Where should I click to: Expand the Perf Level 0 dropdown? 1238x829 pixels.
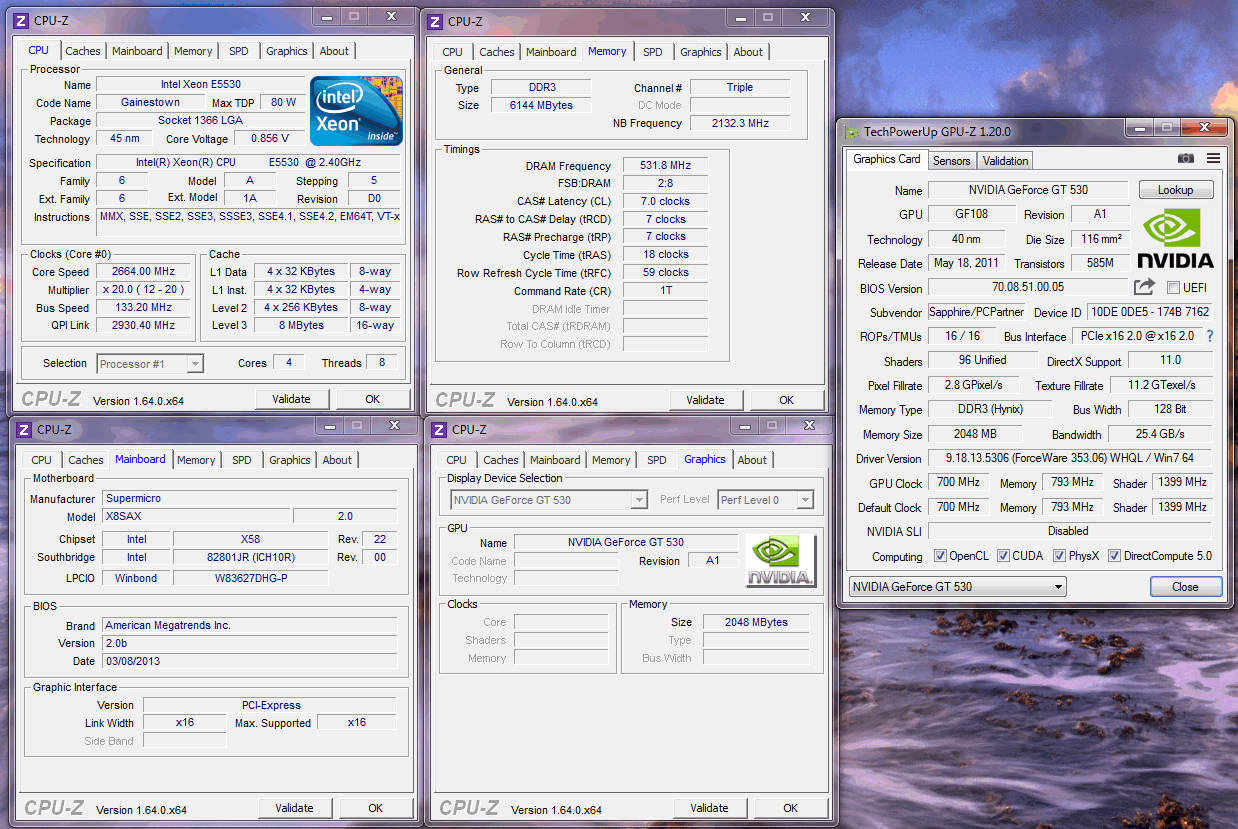pyautogui.click(x=766, y=500)
